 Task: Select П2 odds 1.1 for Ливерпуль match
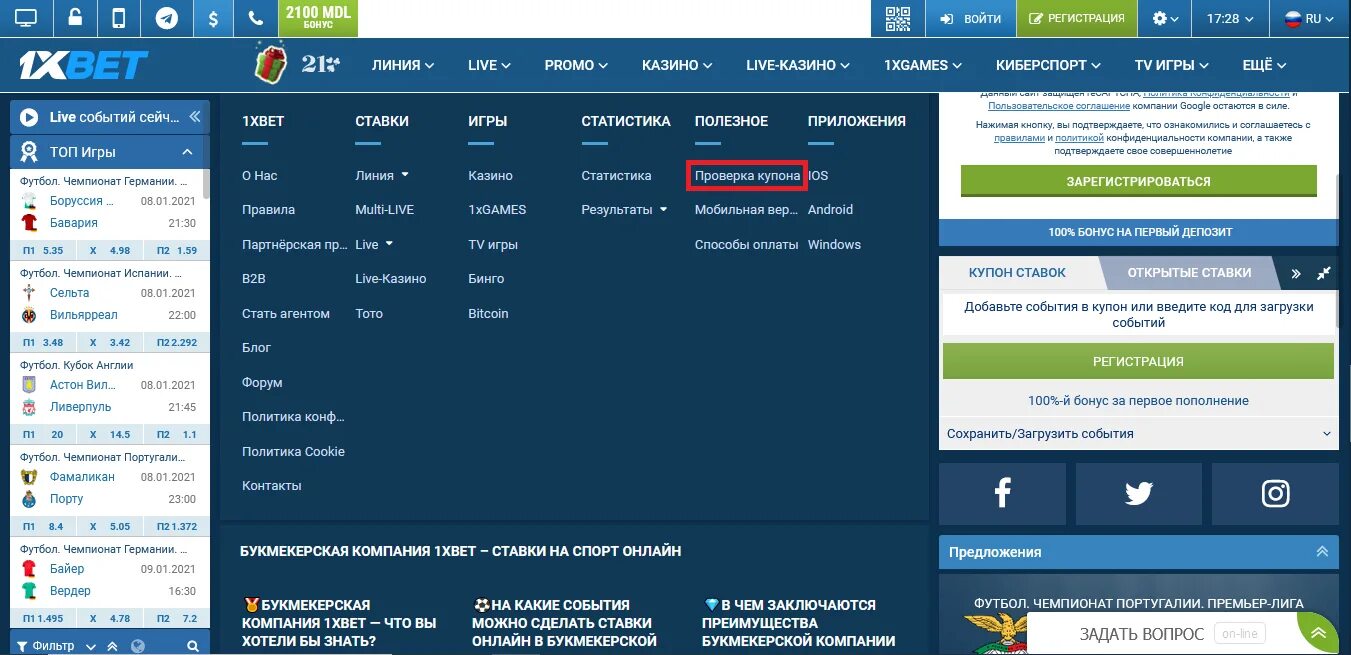point(176,434)
